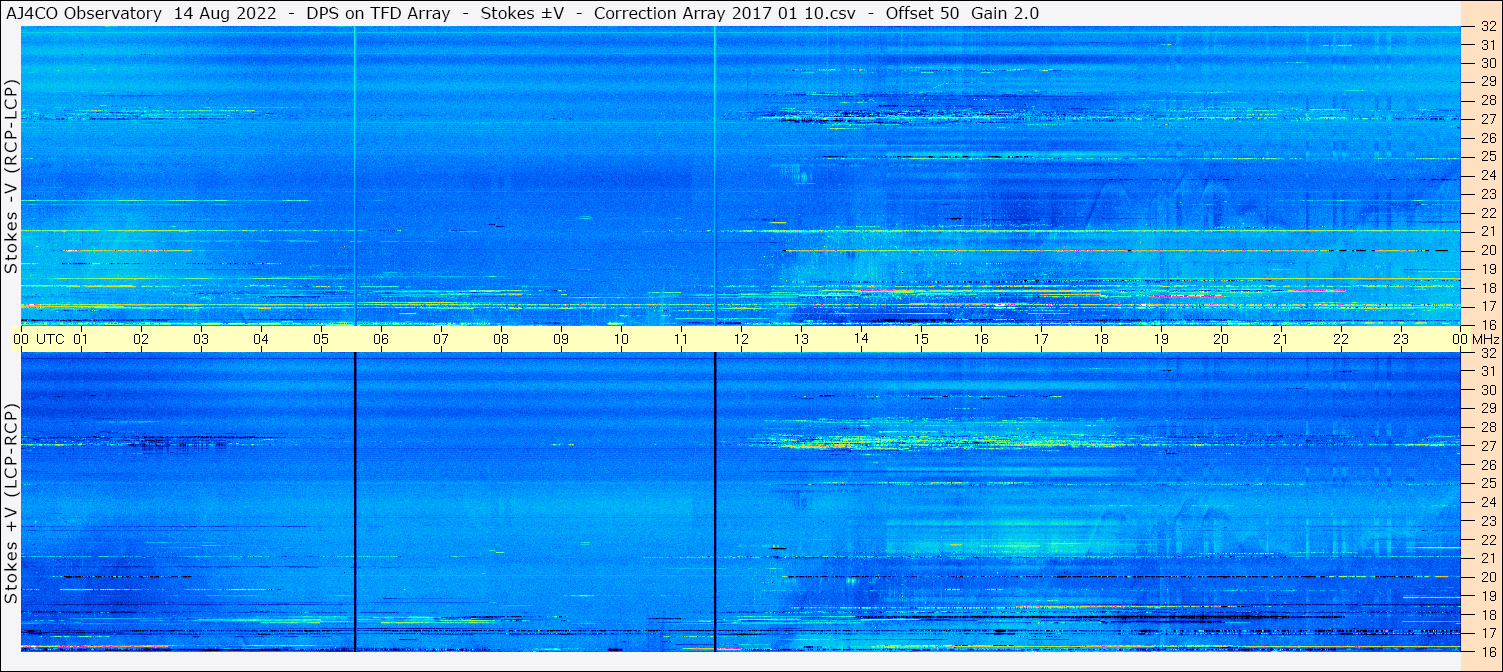The height and width of the screenshot is (672, 1503).
Task: Click the 23 UTC hour marker
Action: [1401, 339]
